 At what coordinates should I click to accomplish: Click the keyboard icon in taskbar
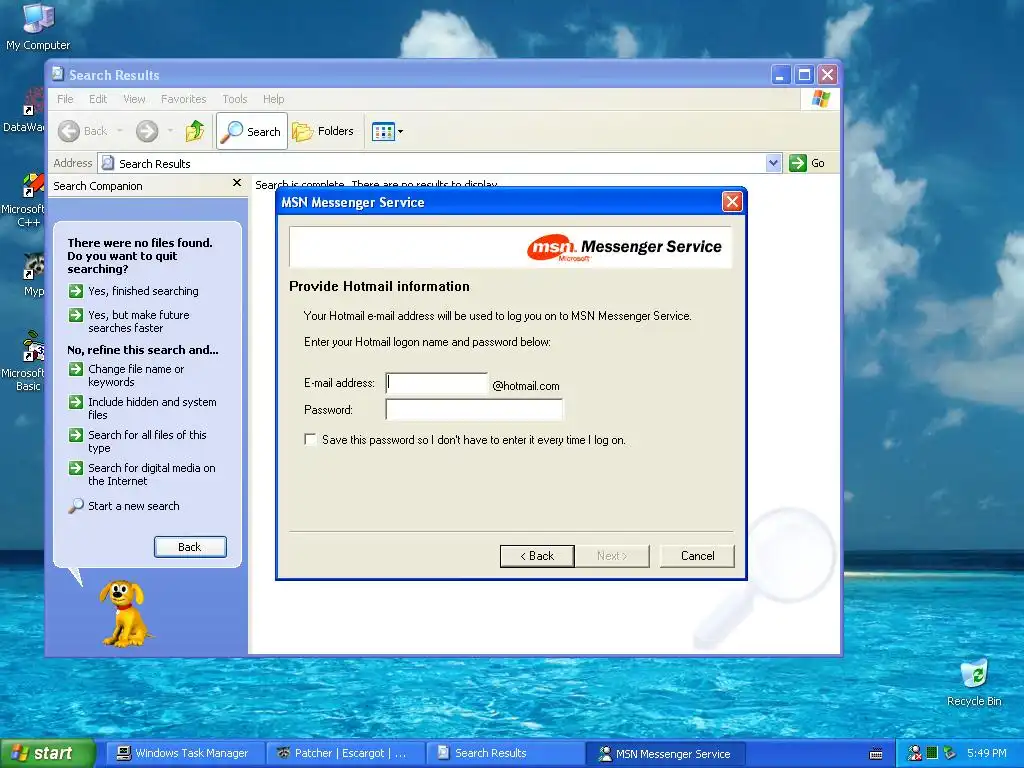point(876,754)
